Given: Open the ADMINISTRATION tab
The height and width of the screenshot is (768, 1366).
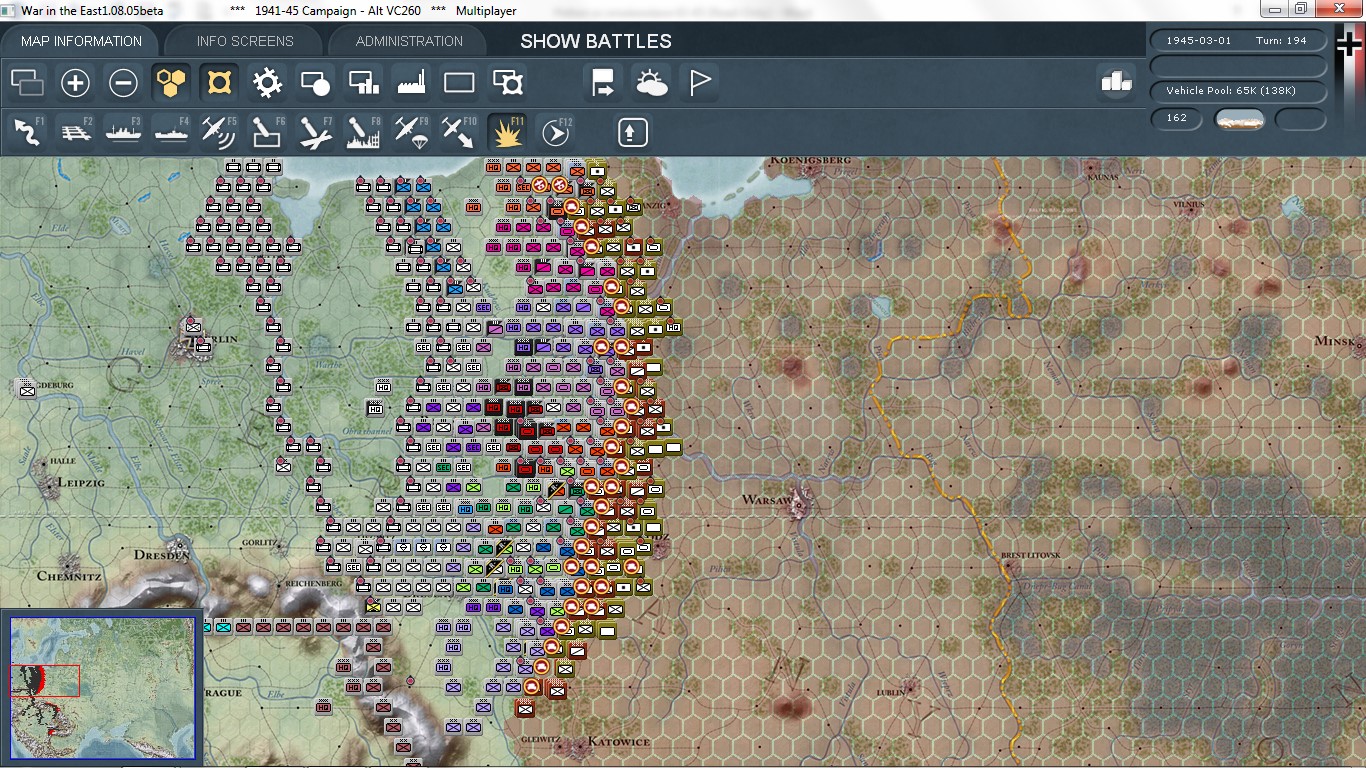Looking at the screenshot, I should click(x=409, y=41).
